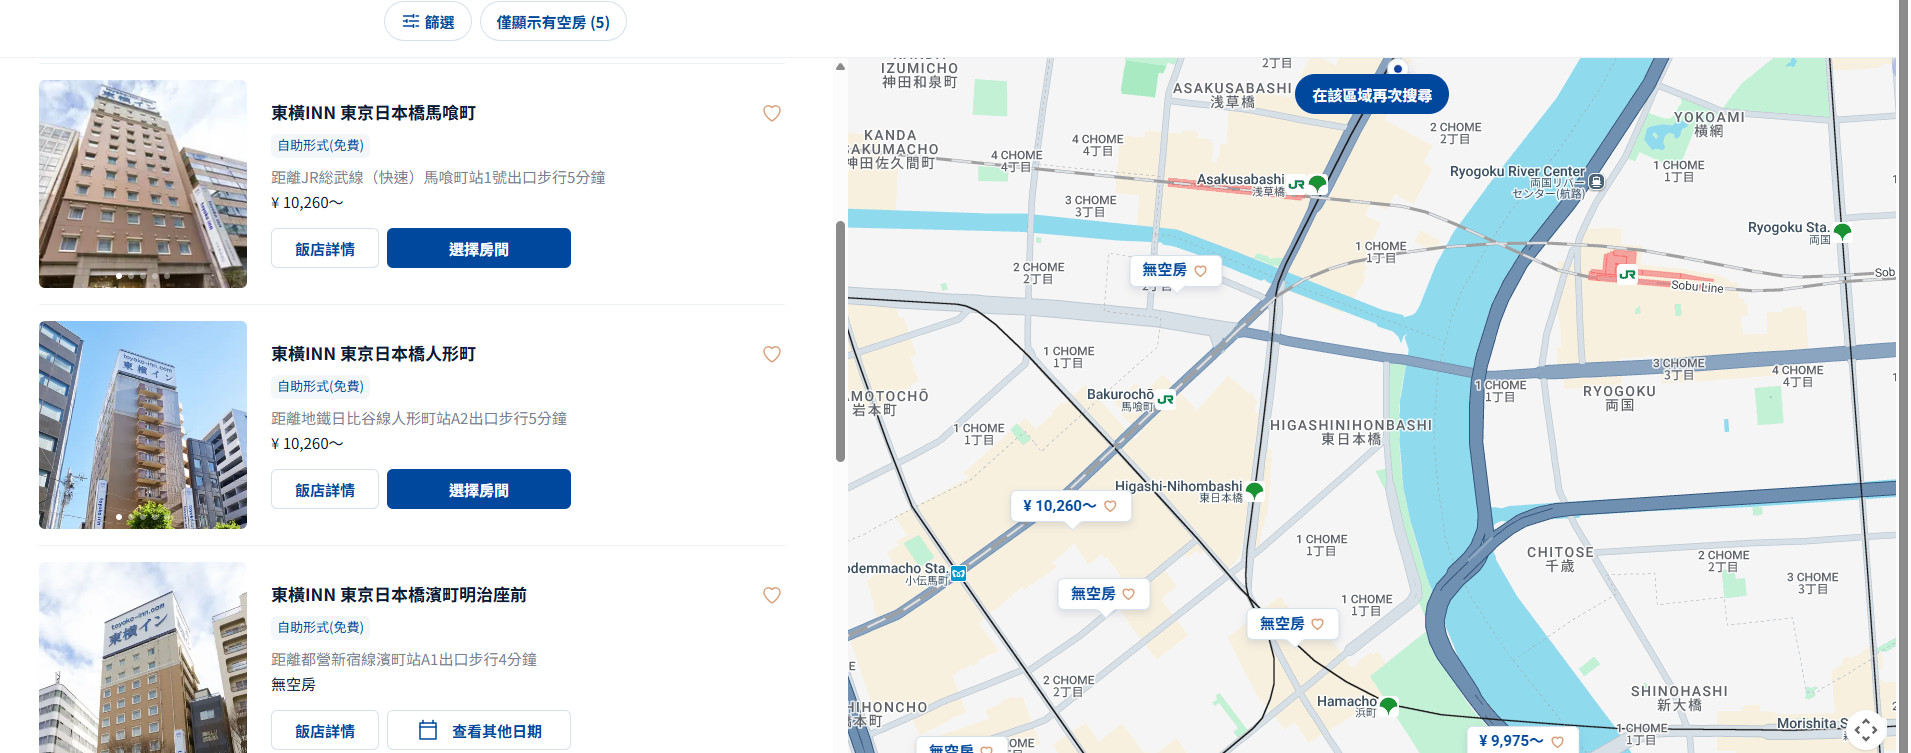Favorite 東横INN 東京日本橋馬喰町 with heart icon

(771, 114)
